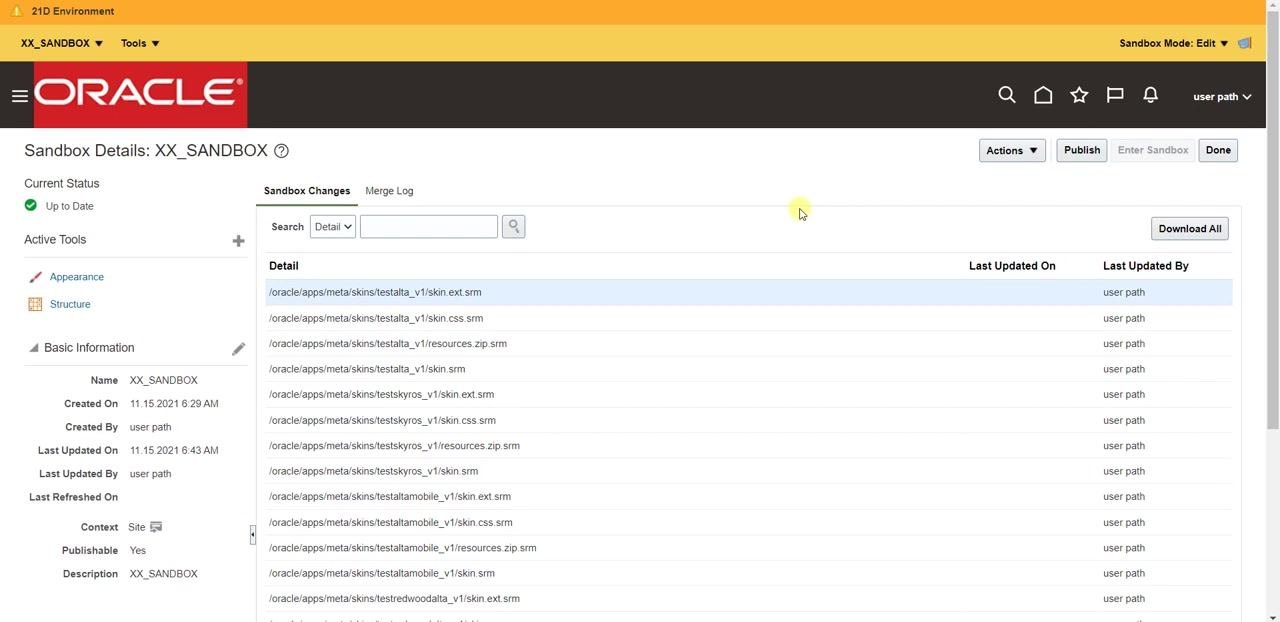Click the Done button
This screenshot has height=622, width=1280.
tap(1218, 150)
